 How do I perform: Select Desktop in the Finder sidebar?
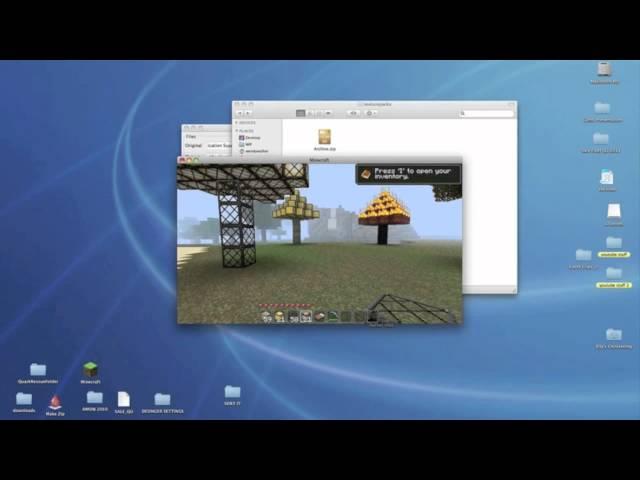249,138
